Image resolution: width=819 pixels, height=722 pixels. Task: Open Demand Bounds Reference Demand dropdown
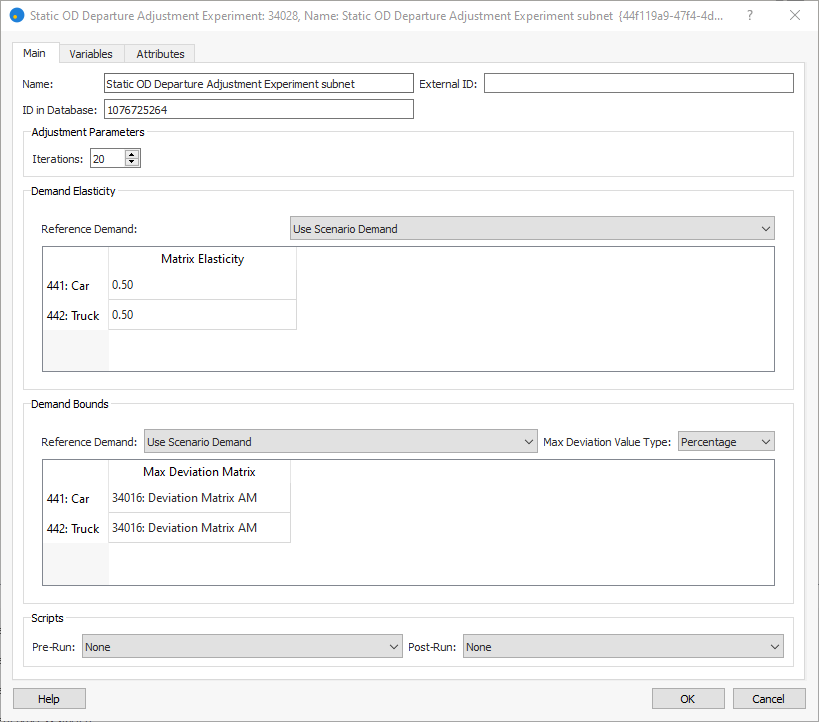[341, 442]
